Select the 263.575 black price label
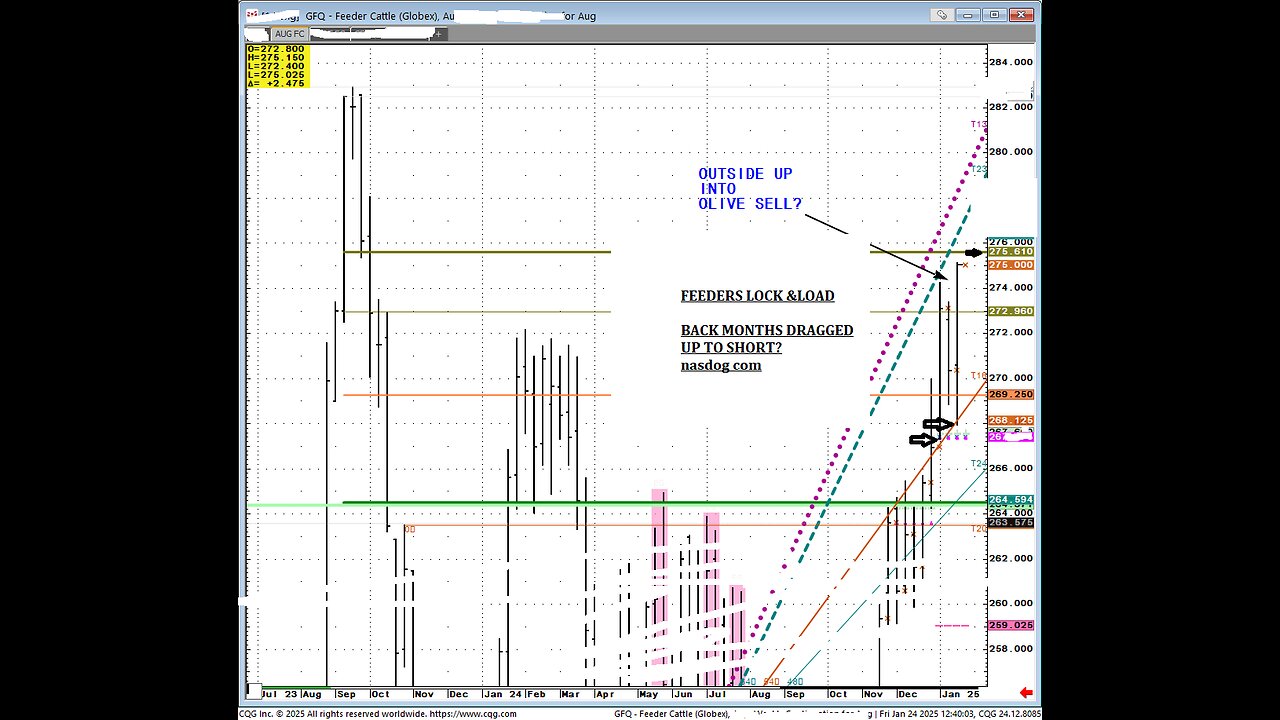Screen dimensions: 1280x720 1010,523
